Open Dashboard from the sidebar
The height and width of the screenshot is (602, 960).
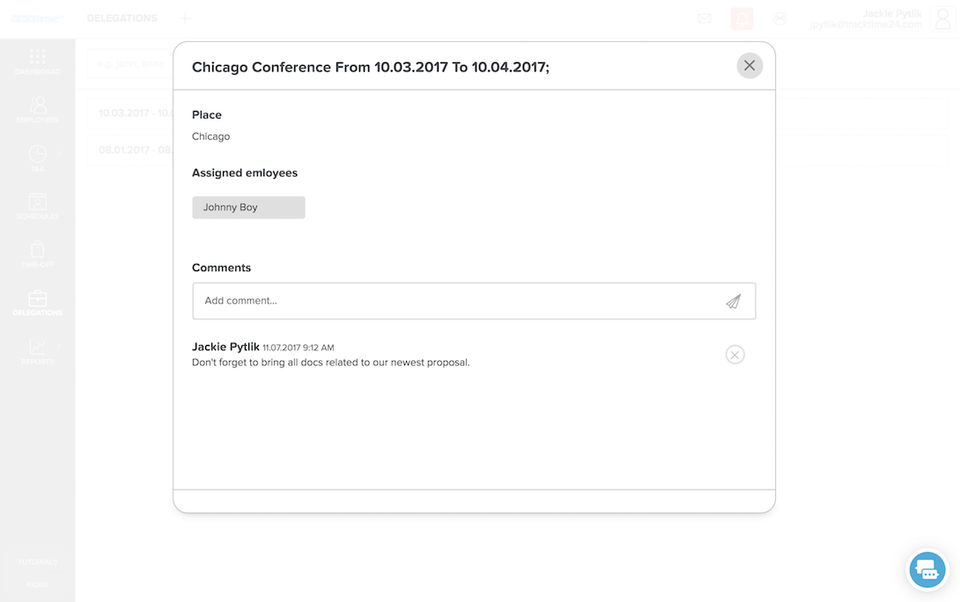tap(37, 62)
